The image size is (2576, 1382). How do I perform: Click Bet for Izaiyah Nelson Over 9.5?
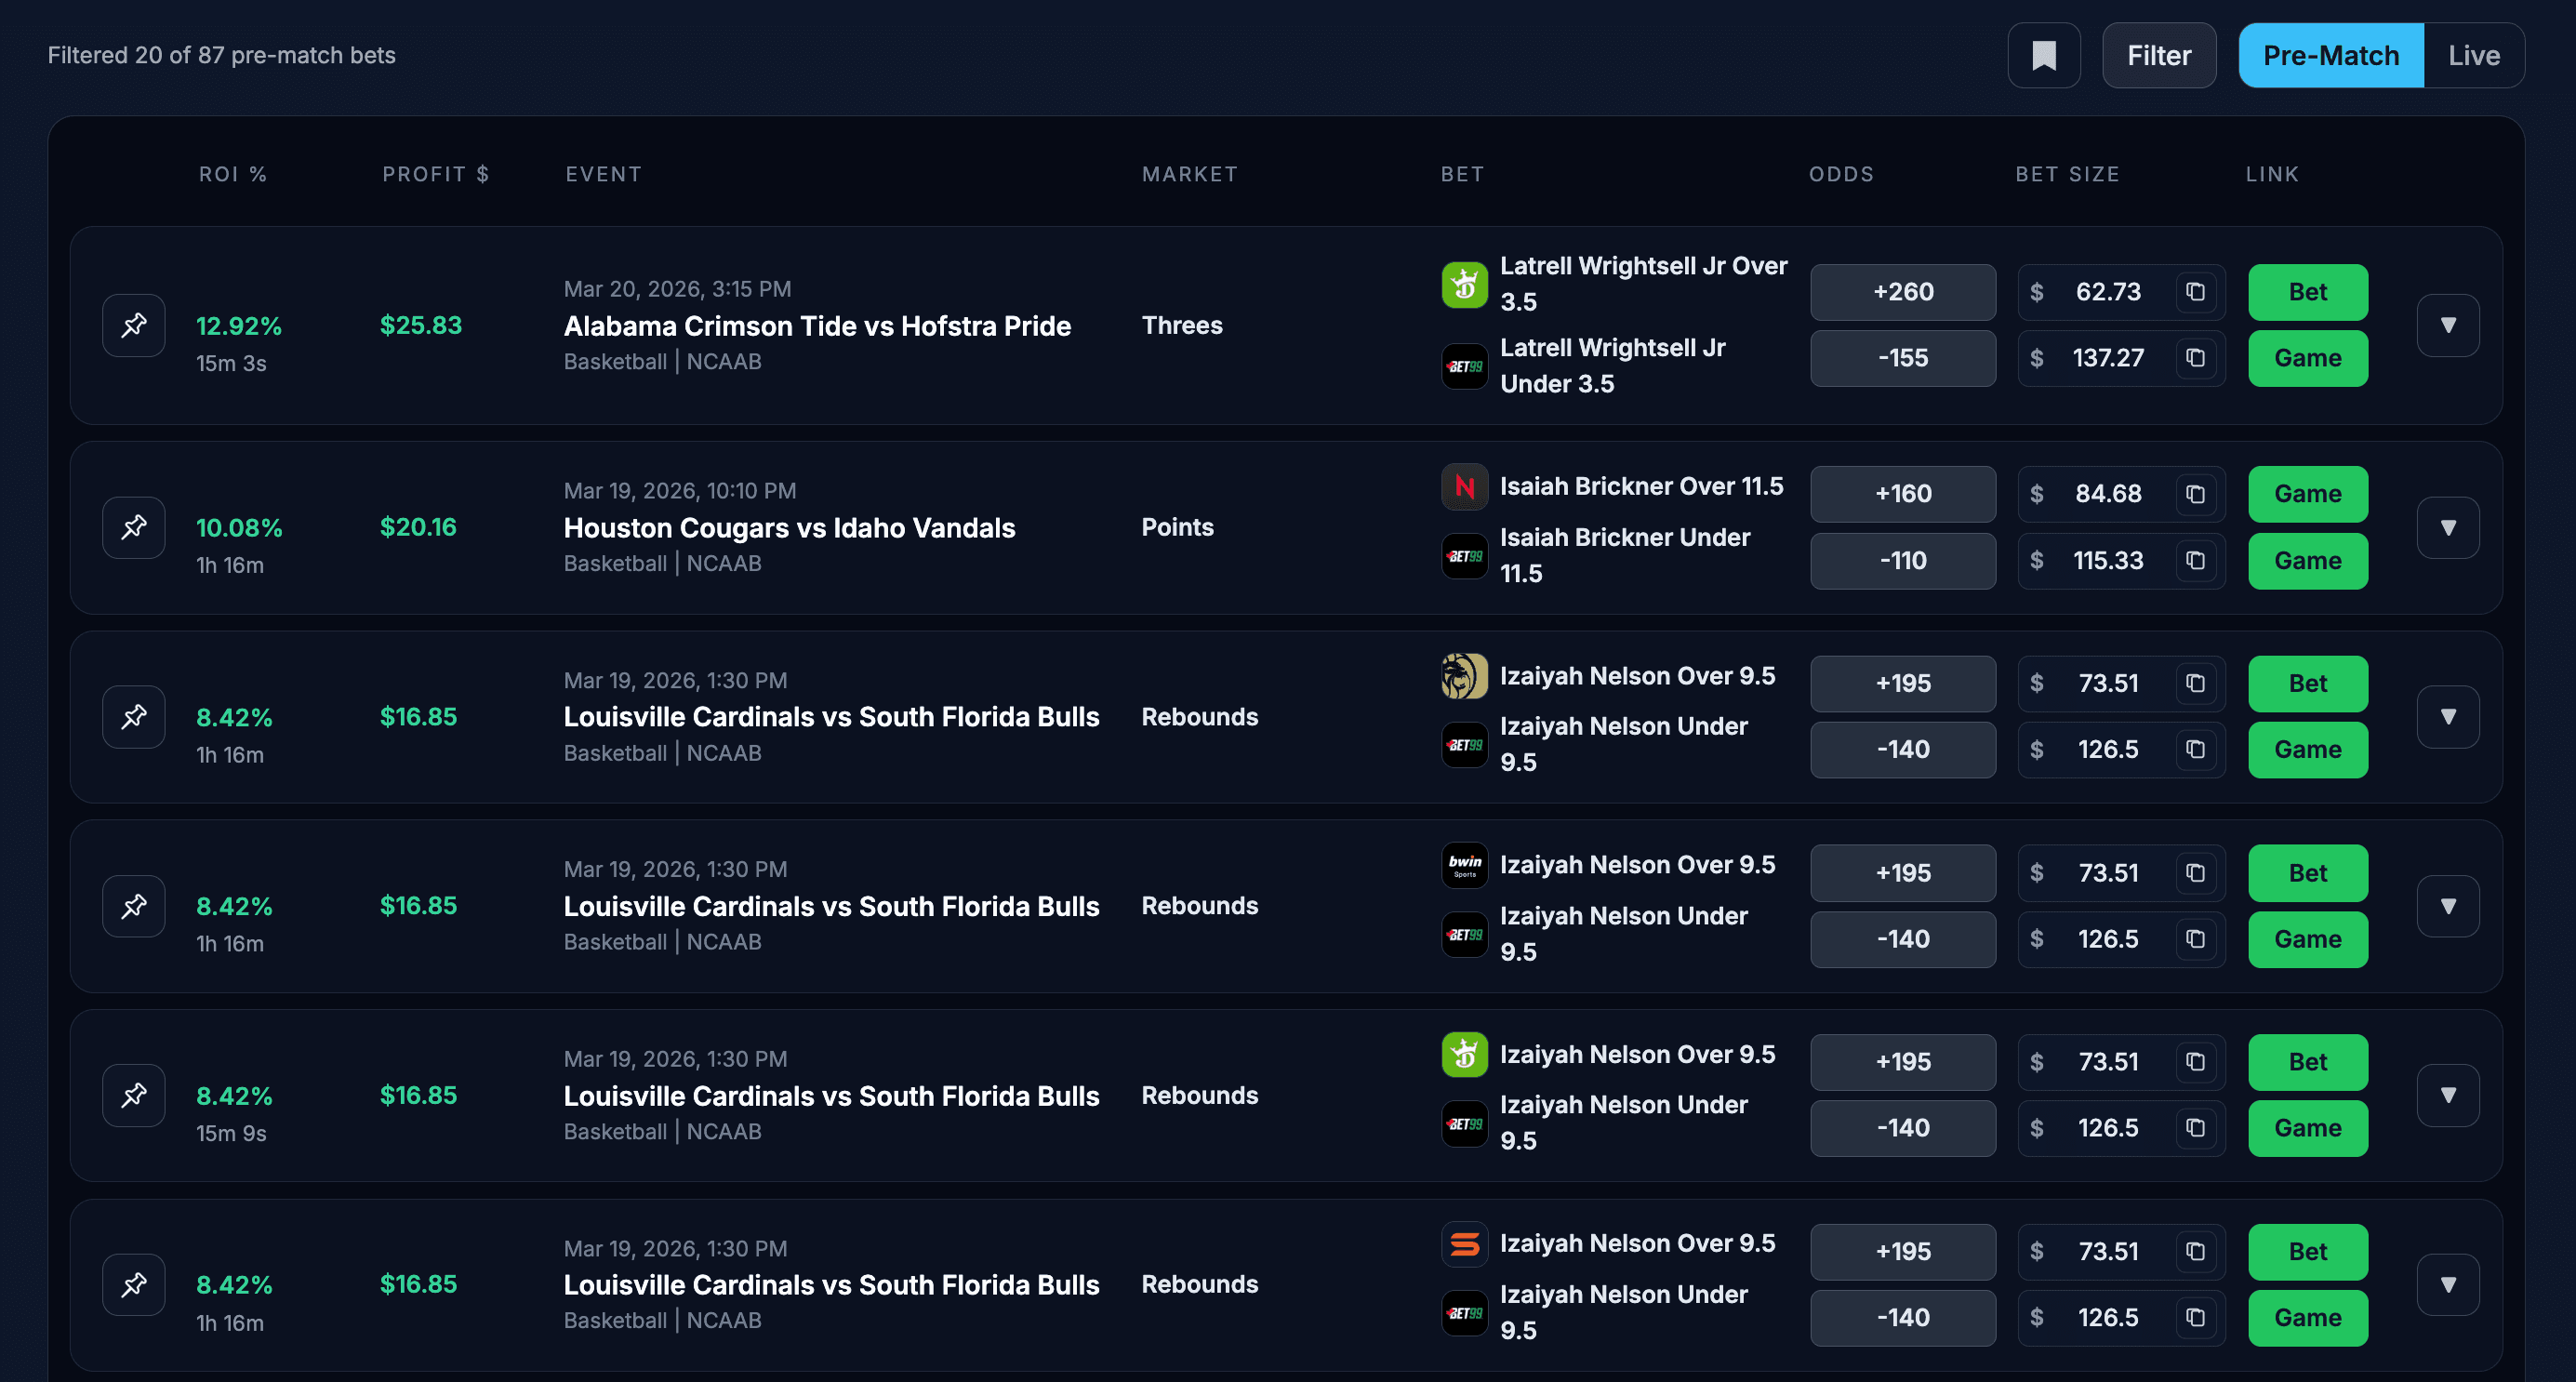pos(2307,683)
